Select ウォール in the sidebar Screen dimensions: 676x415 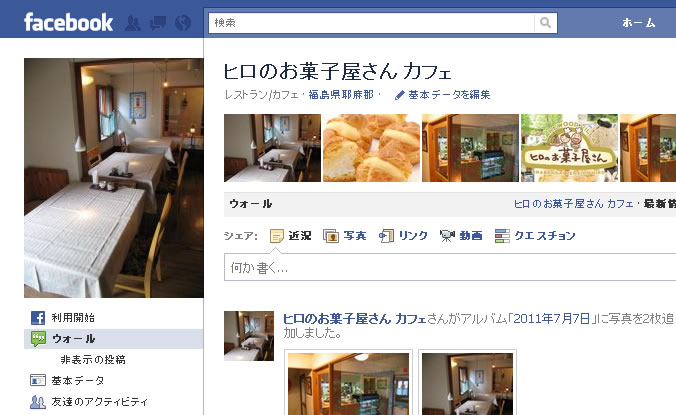click(x=113, y=339)
